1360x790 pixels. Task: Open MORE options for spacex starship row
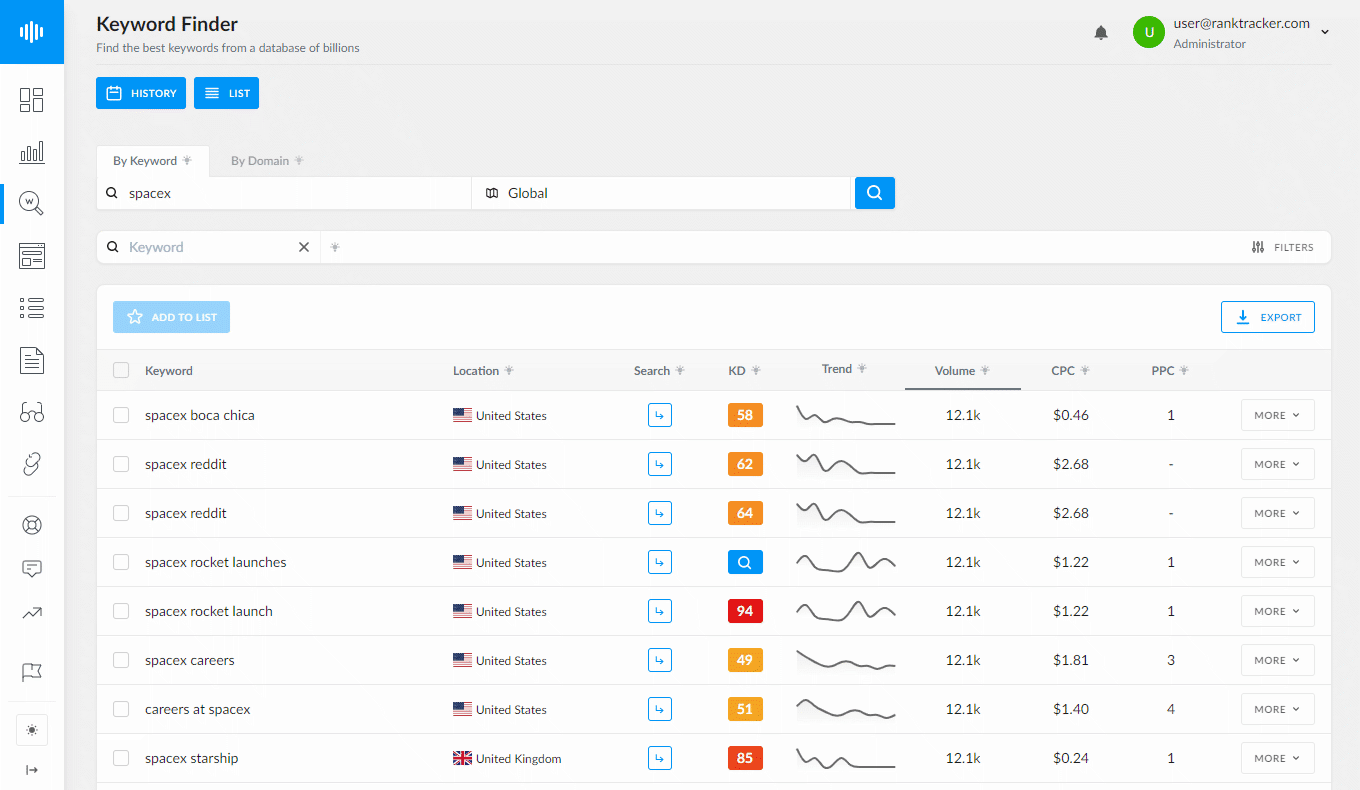(x=1277, y=757)
